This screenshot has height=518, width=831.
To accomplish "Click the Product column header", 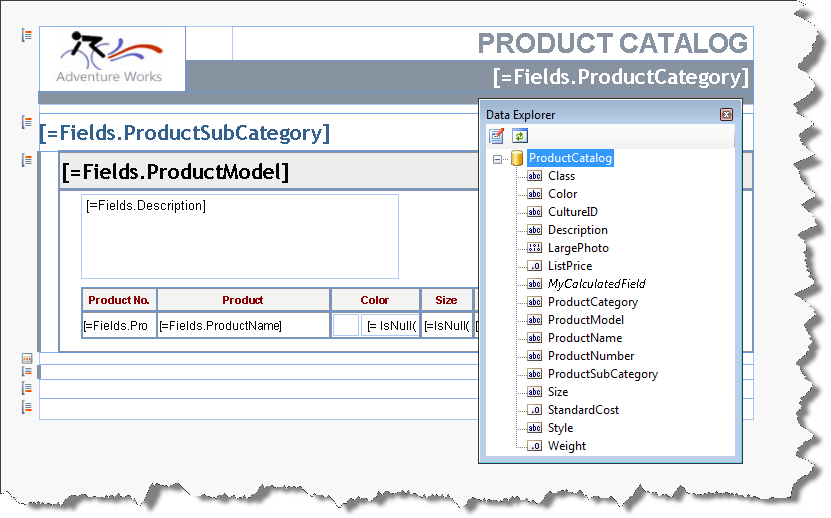I will [243, 300].
